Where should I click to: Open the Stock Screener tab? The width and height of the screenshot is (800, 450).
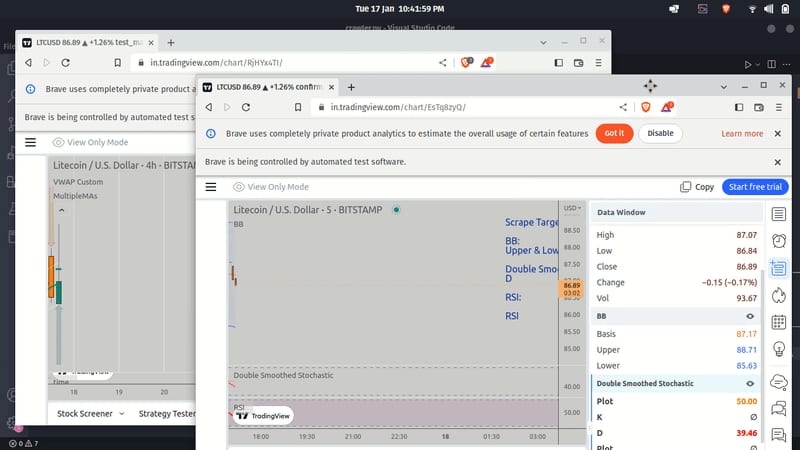click(x=85, y=414)
